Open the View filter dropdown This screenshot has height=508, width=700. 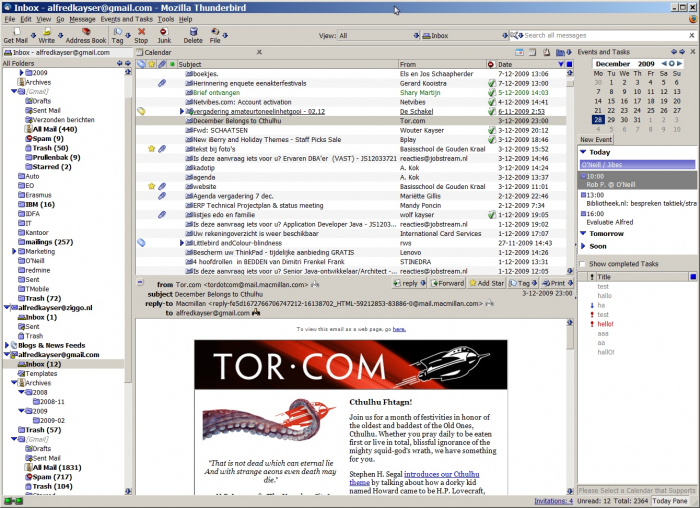379,35
